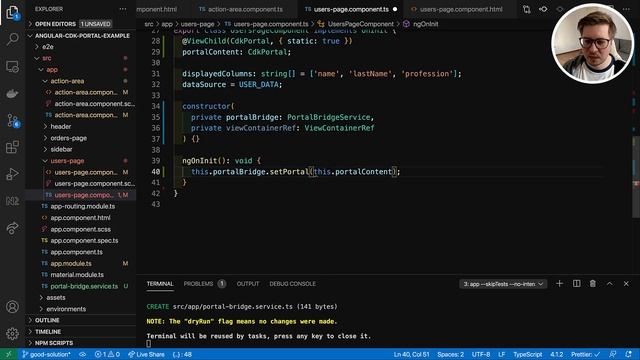Click the go-to-previous-change editor icon
This screenshot has width=640, height=360.
coord(543,9)
